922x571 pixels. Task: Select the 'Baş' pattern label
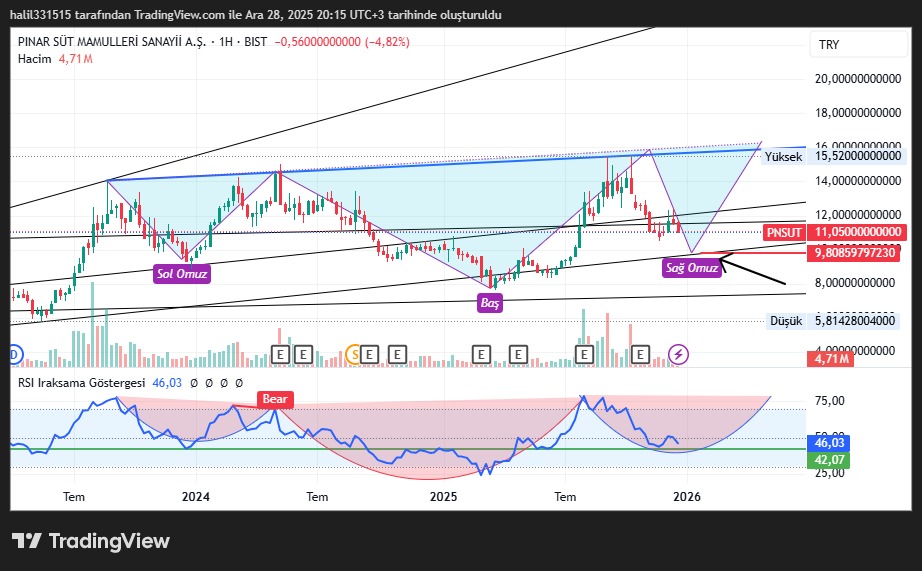tap(490, 303)
